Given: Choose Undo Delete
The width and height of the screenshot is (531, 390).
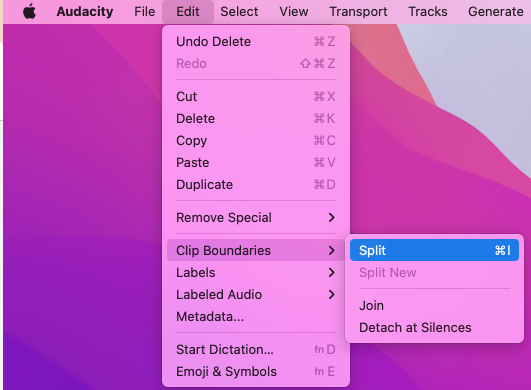Looking at the screenshot, I should [256, 42].
